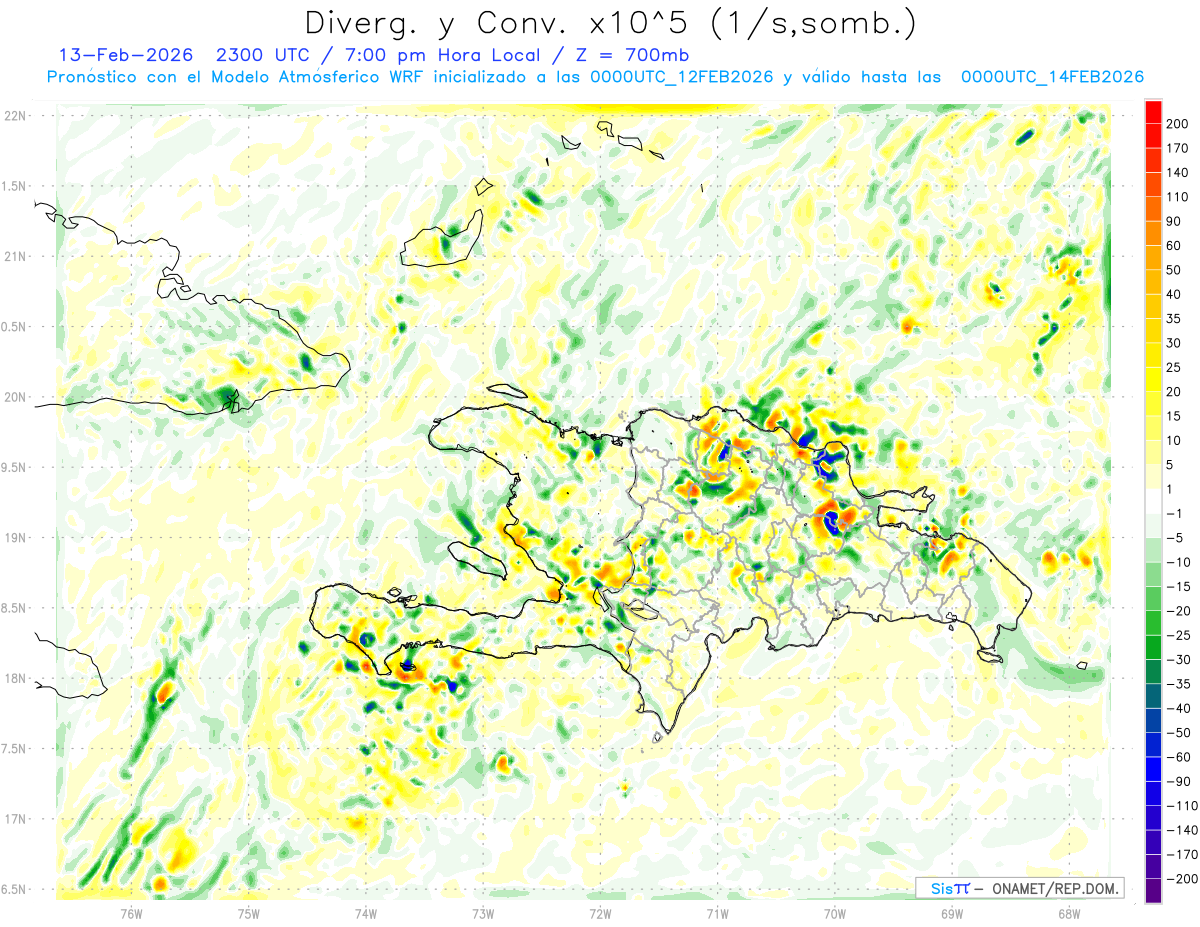Click the "ONAMET/REP.DOM." credit label
This screenshot has height=927, width=1200.
[x=1054, y=889]
